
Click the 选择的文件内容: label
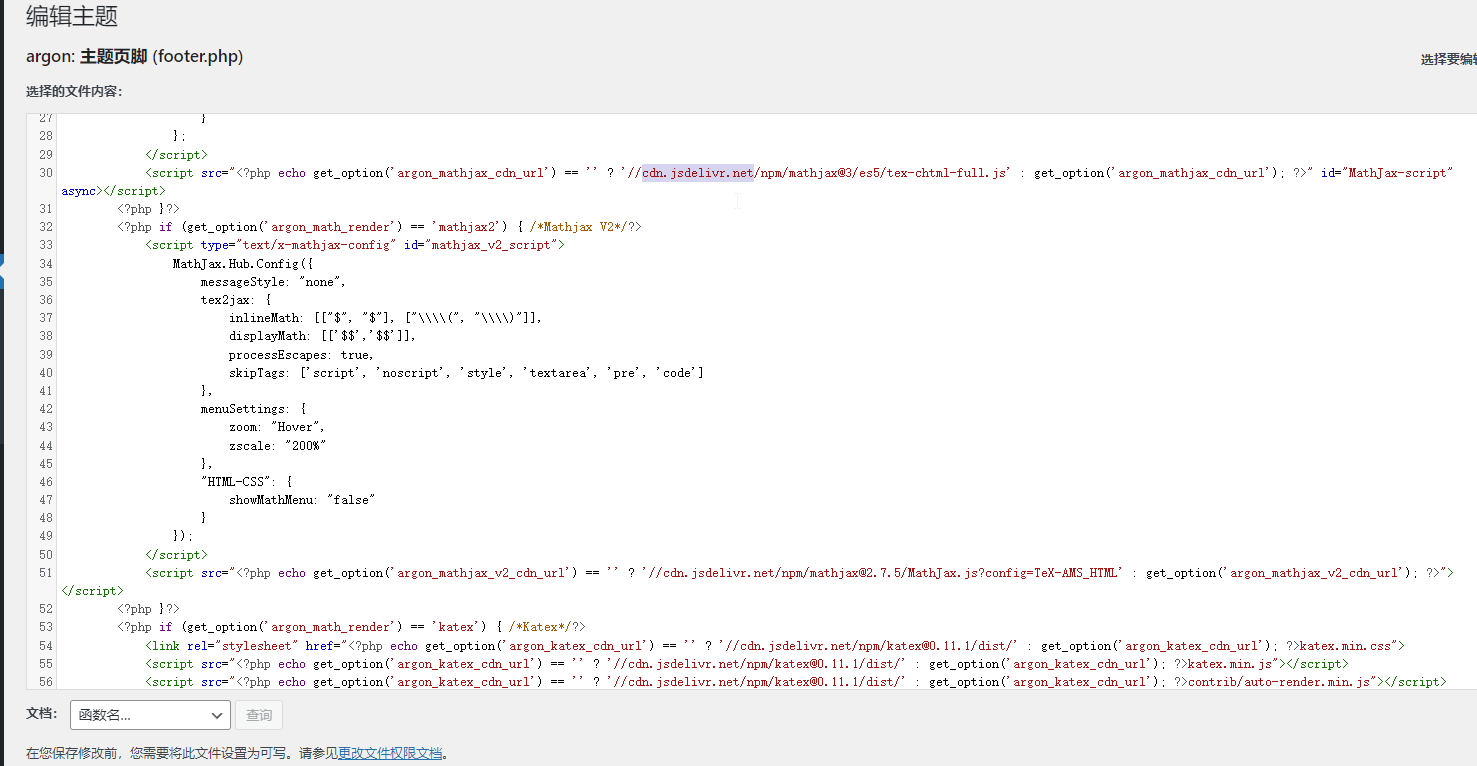tap(74, 91)
